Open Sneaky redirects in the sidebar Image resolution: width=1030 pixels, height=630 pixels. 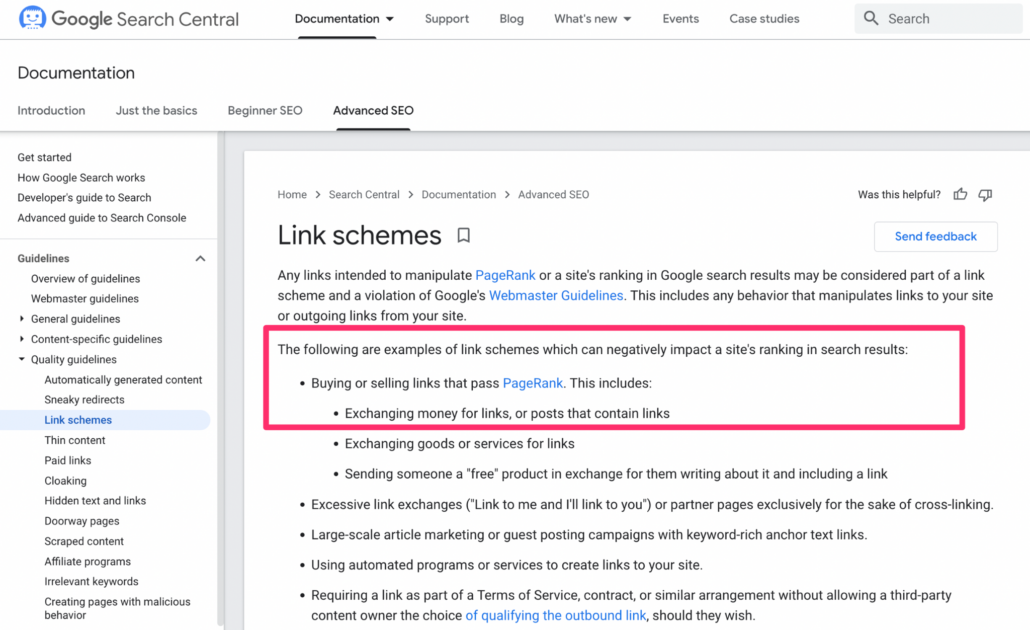click(x=84, y=400)
